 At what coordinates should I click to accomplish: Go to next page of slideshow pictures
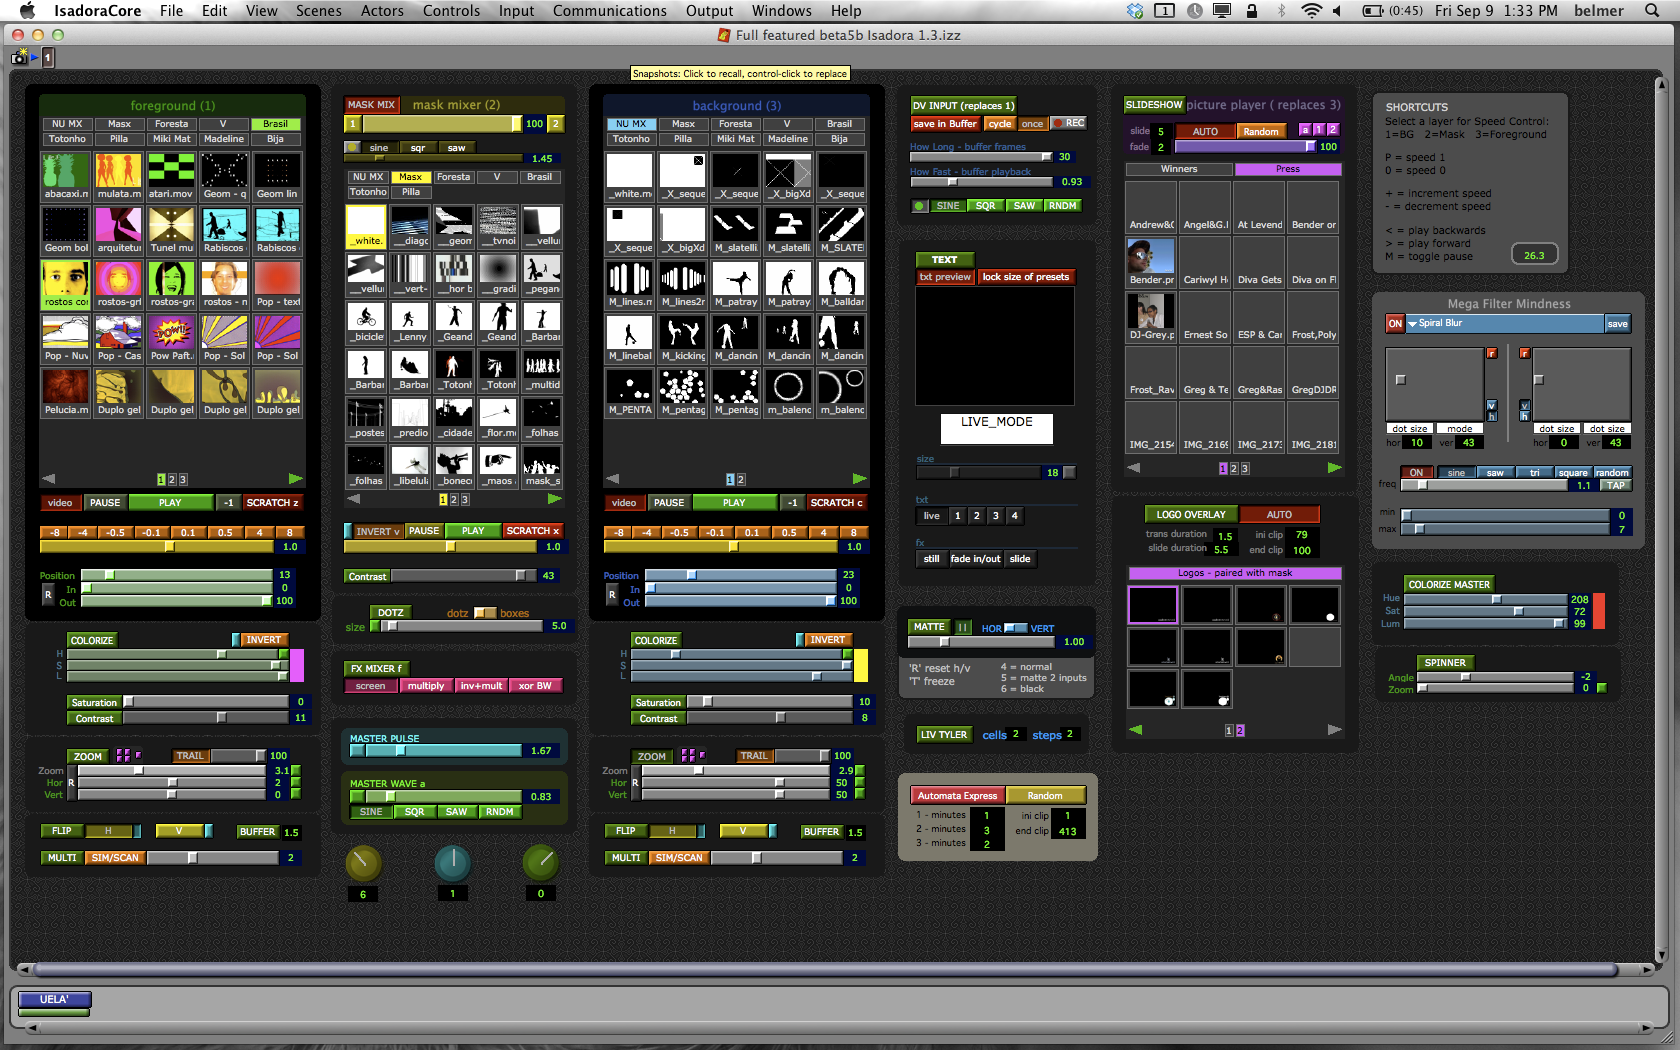pos(1334,467)
